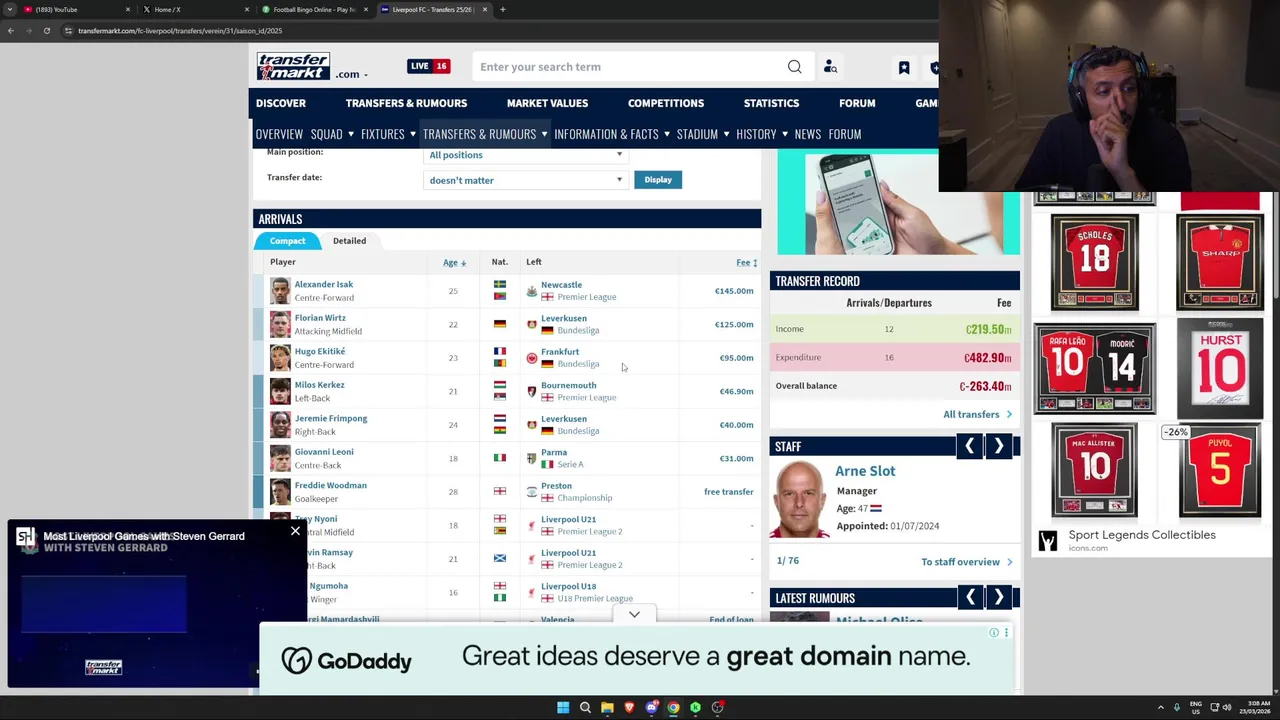Open the Main position dropdown

526,155
